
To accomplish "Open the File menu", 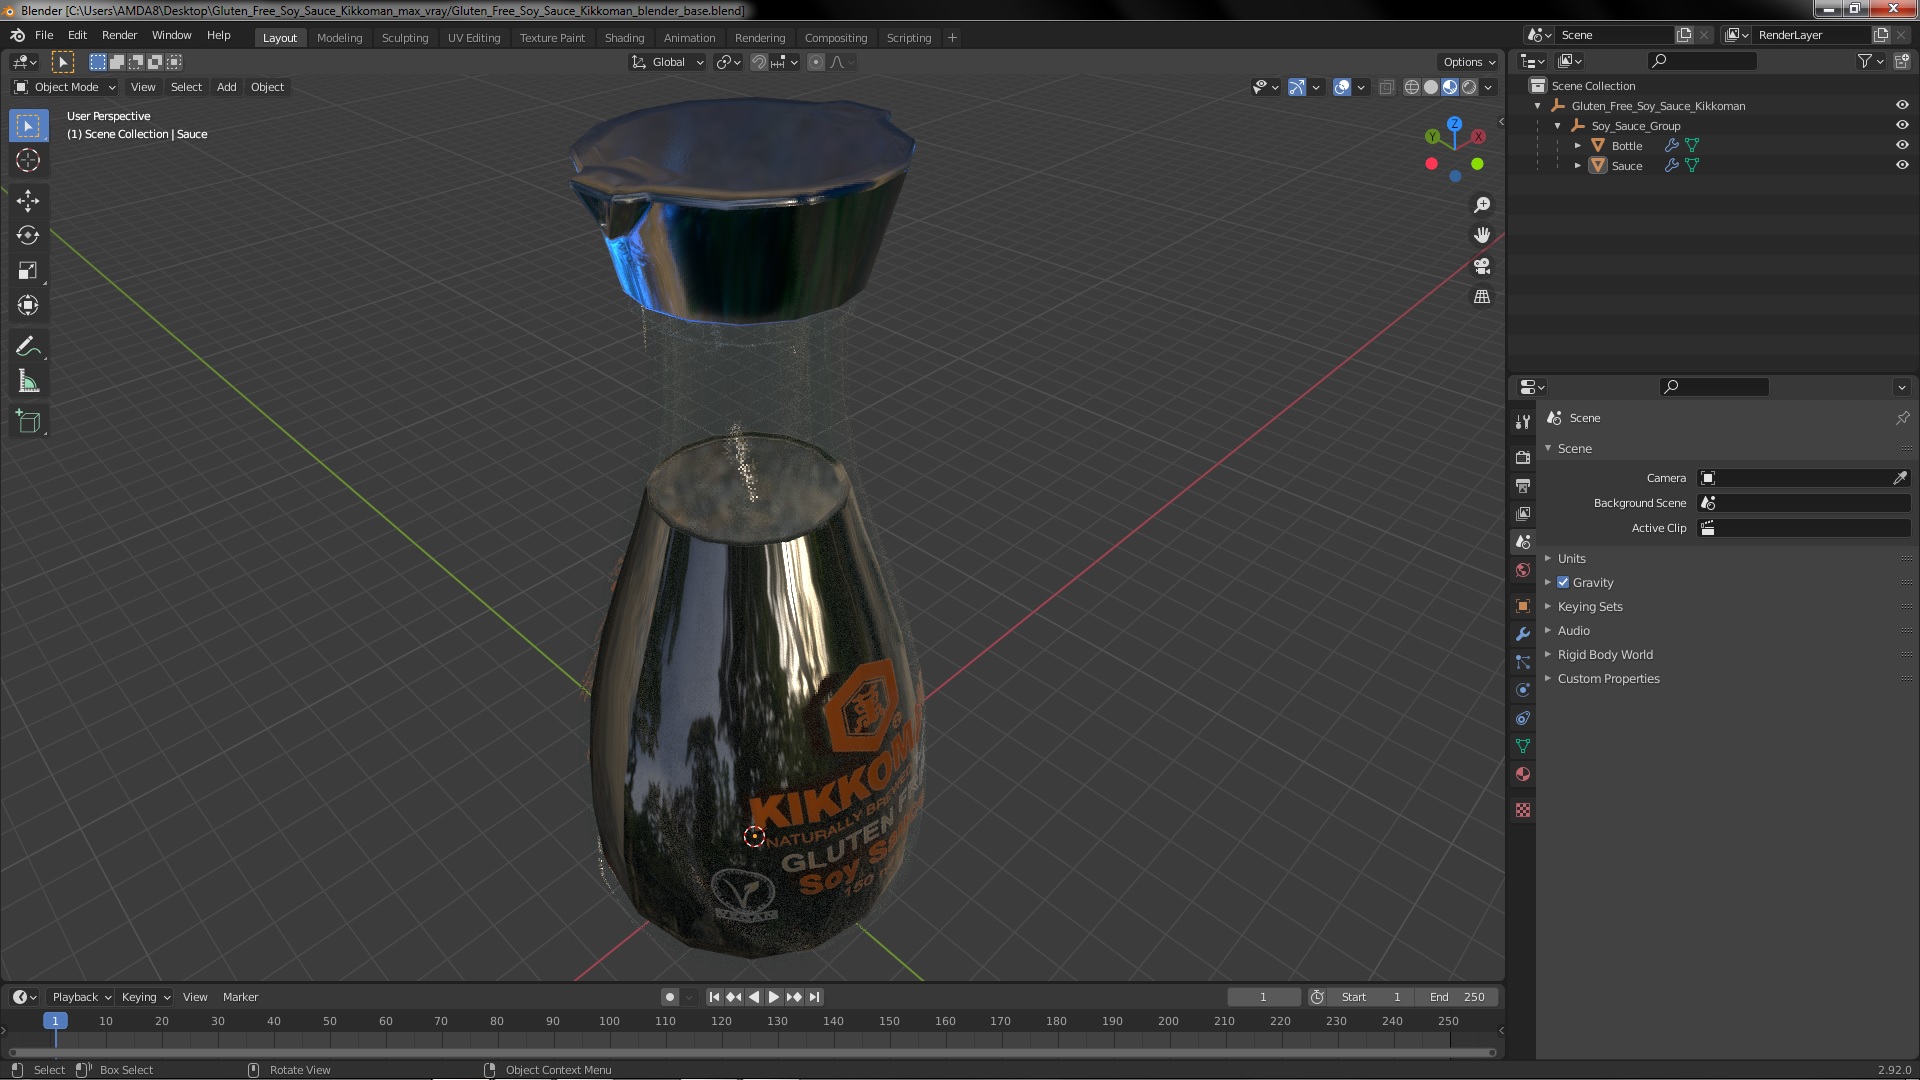I will tap(44, 35).
